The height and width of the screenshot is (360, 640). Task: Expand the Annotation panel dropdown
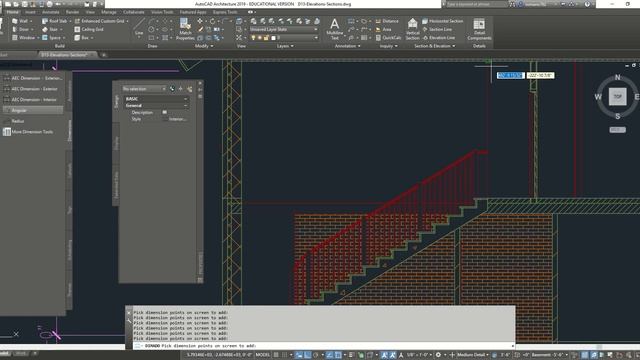click(347, 46)
